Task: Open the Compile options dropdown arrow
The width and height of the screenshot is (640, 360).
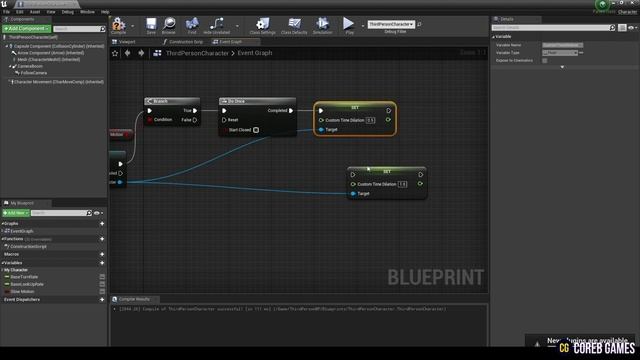Action: [133, 26]
